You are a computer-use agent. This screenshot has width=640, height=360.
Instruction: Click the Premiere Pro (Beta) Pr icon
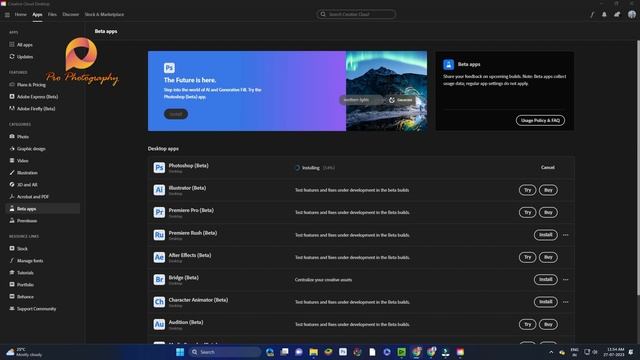[x=159, y=212]
